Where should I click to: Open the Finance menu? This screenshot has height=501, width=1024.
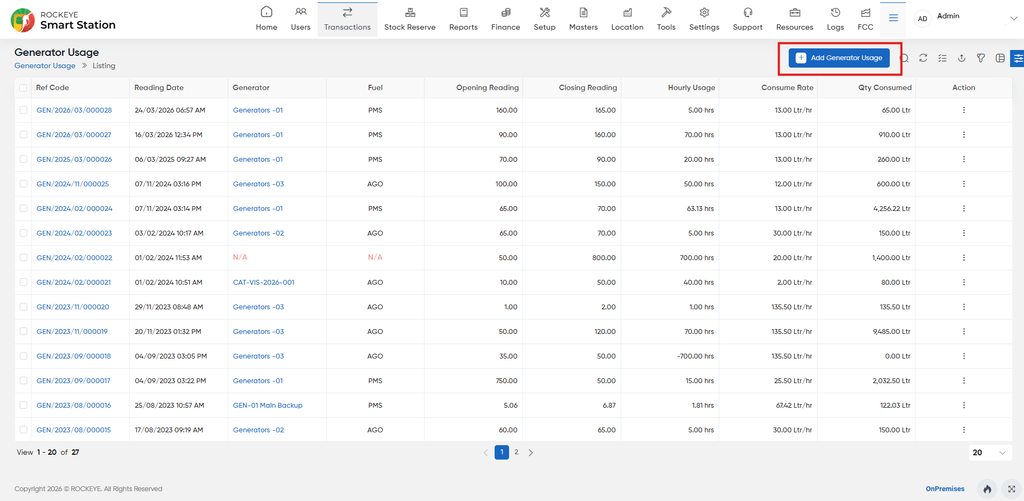[x=505, y=18]
